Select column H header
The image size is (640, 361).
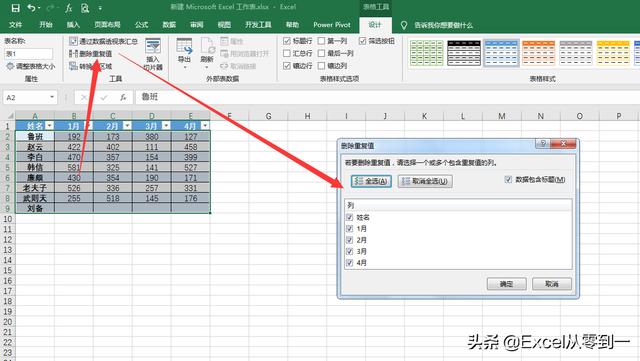(x=307, y=116)
